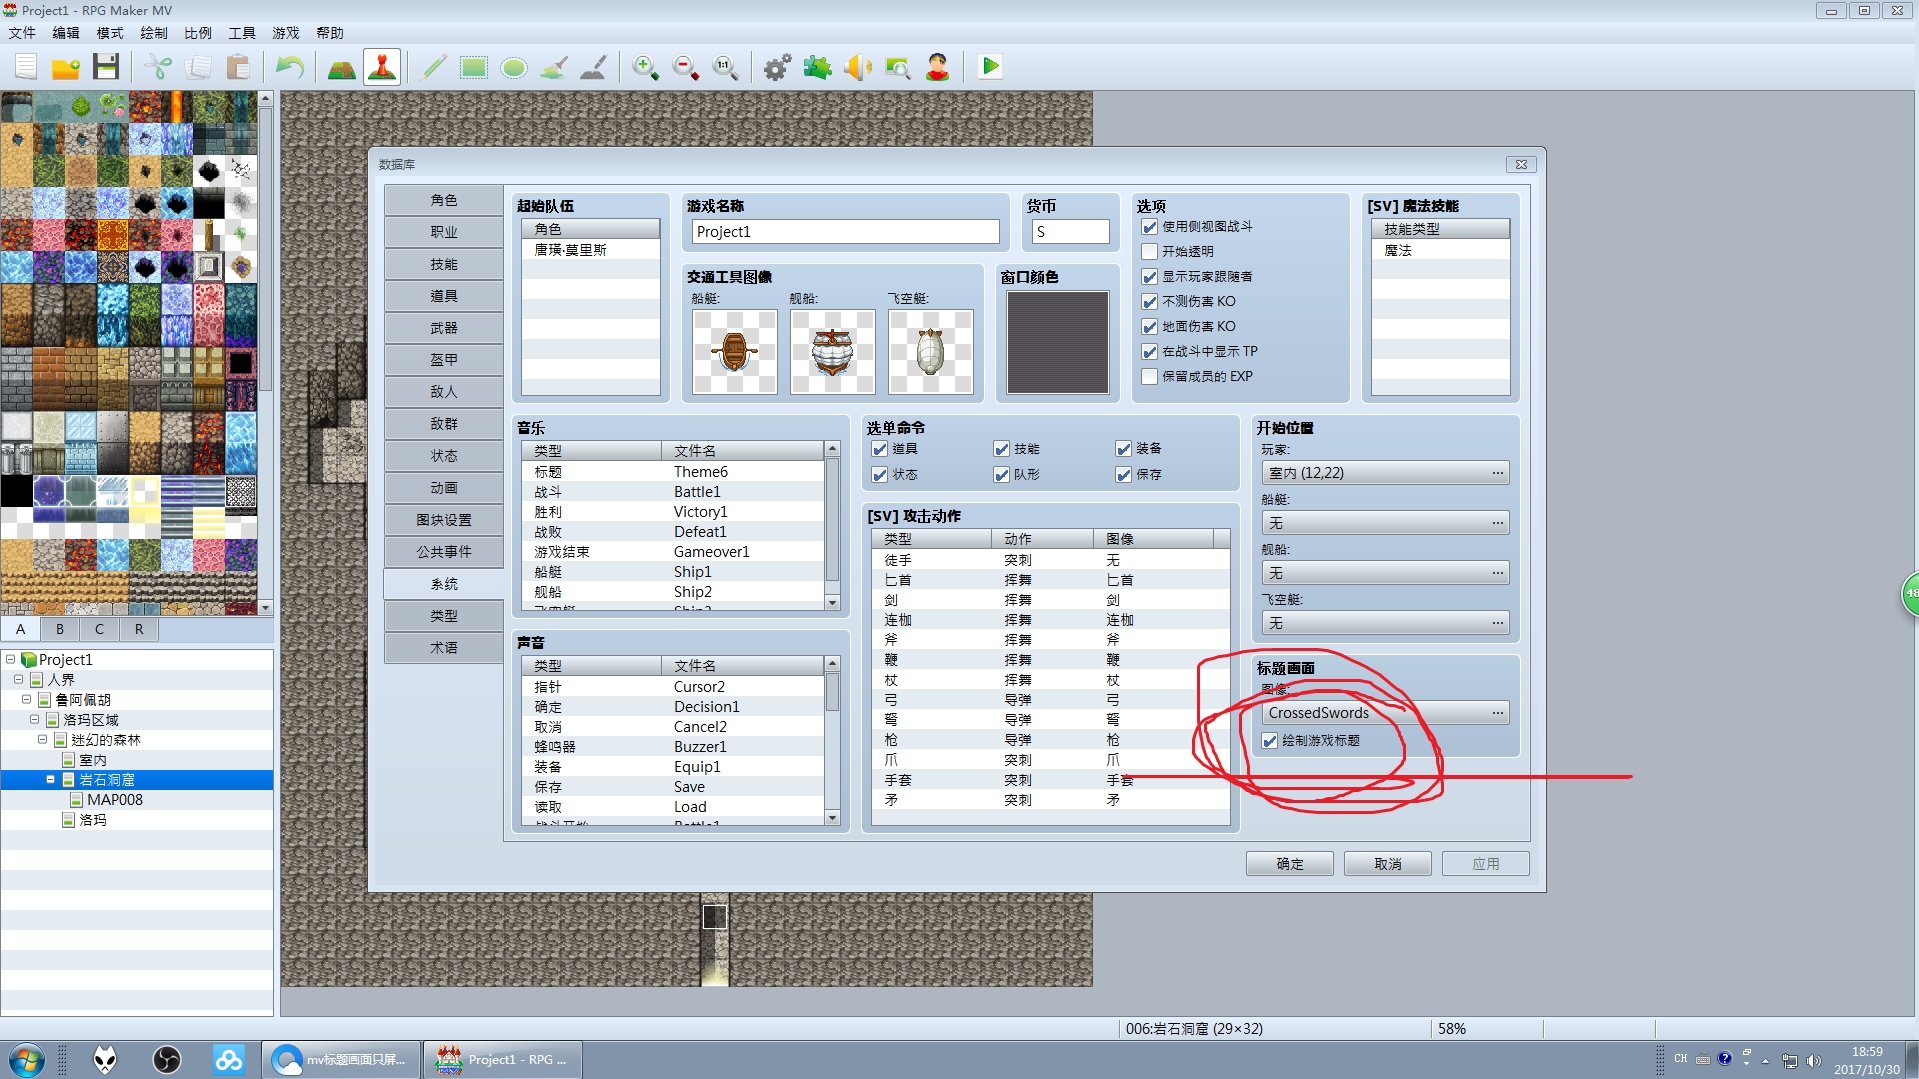
Task: Select tileset tab B
Action: [x=60, y=629]
